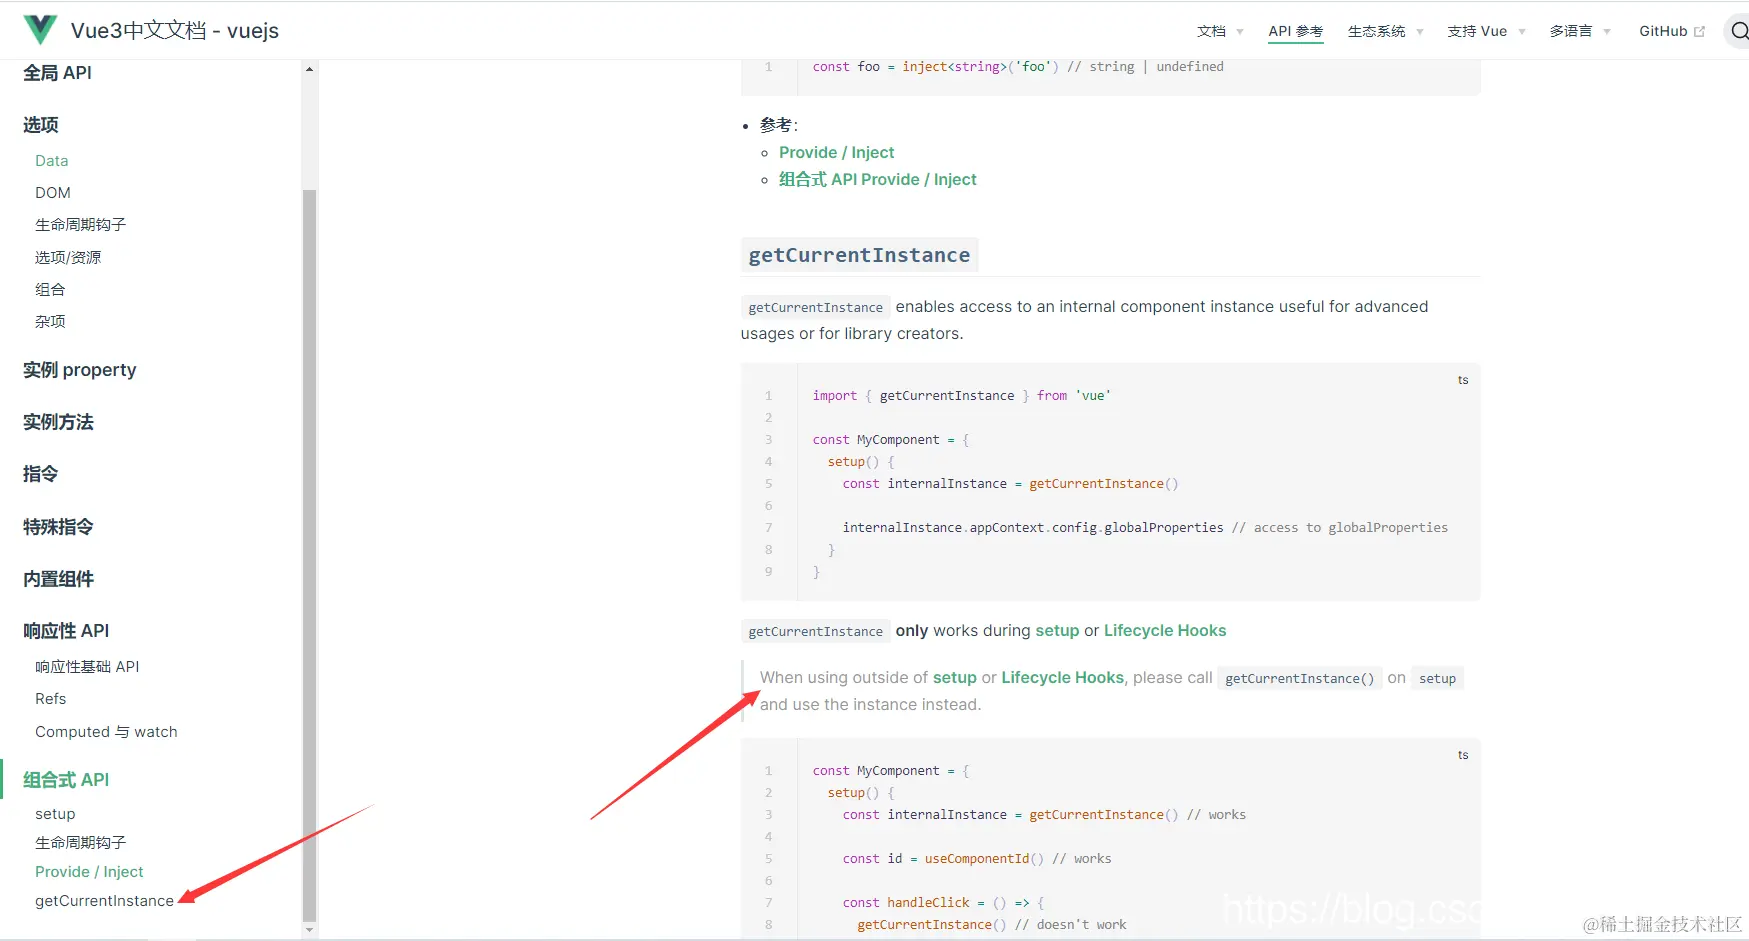
Task: Click the useComponentId() code line
Action: point(977,859)
